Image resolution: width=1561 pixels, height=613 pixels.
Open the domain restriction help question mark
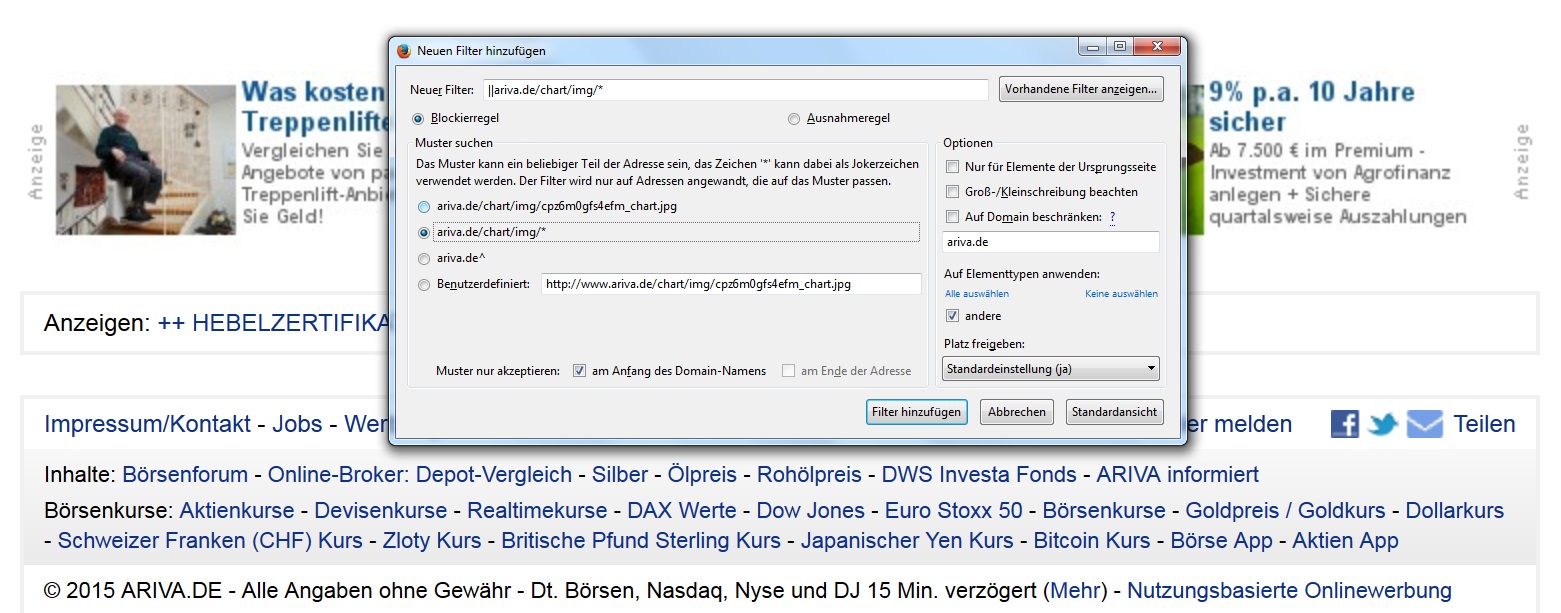click(x=1112, y=217)
